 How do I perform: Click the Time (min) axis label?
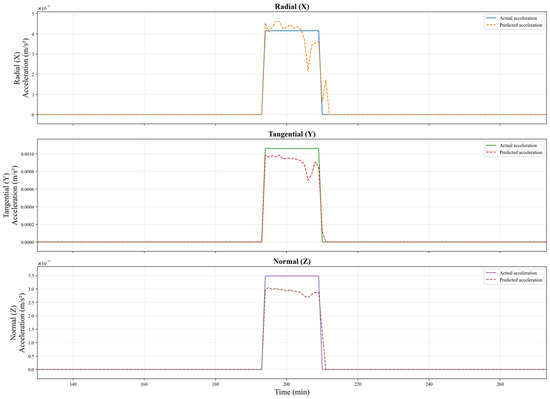pos(292,392)
